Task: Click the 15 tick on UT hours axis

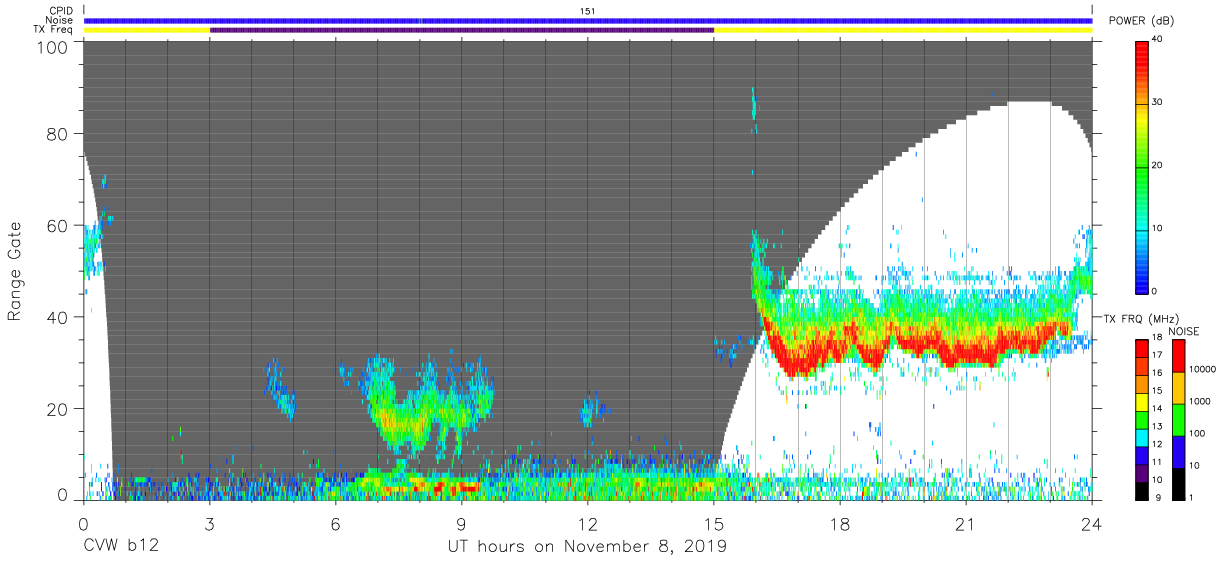Action: pos(714,524)
